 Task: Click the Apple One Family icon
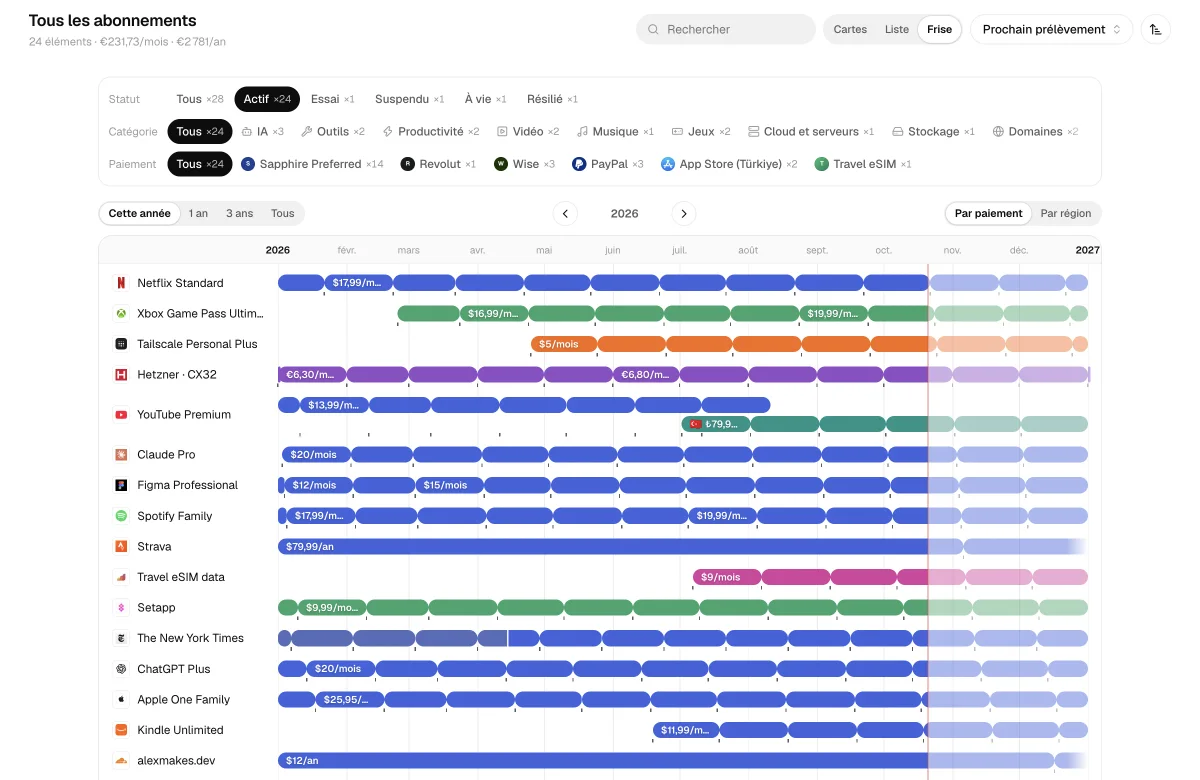[x=121, y=700]
